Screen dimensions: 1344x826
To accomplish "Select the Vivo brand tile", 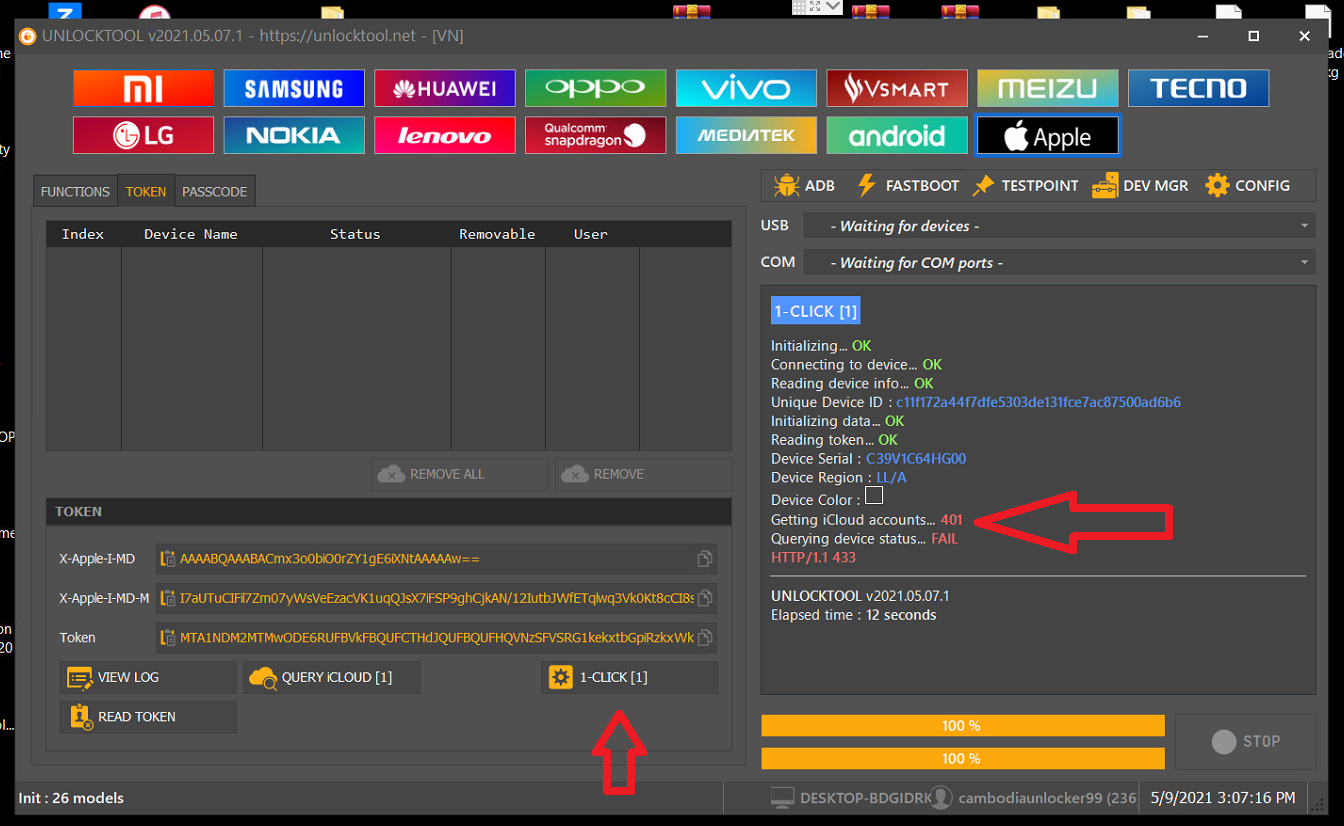I will click(746, 88).
